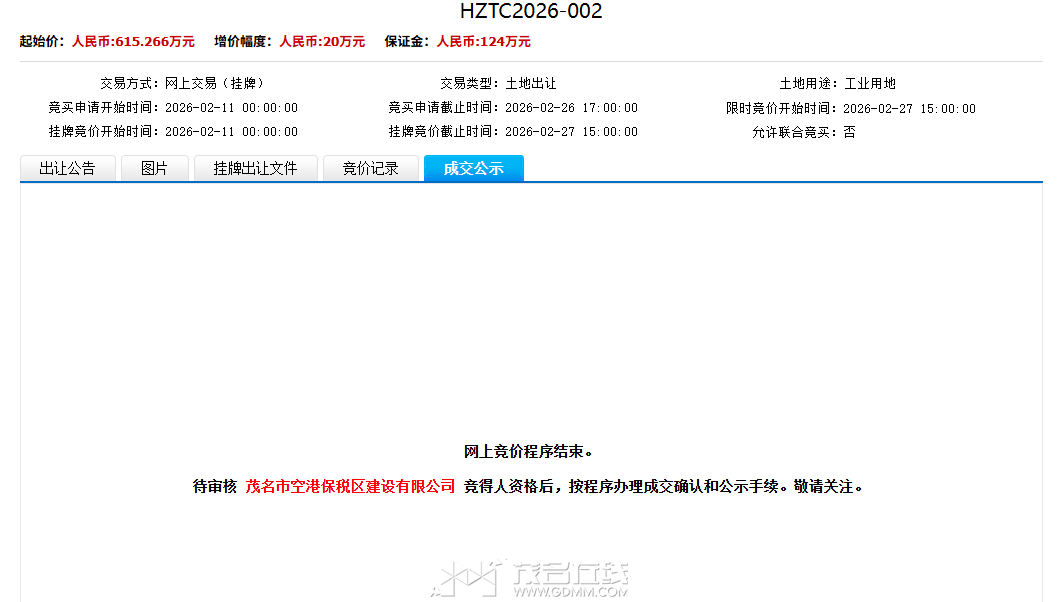Viewport: 1057px width, 602px height.
Task: Open the 挂牌出让文件 tab
Action: click(255, 169)
